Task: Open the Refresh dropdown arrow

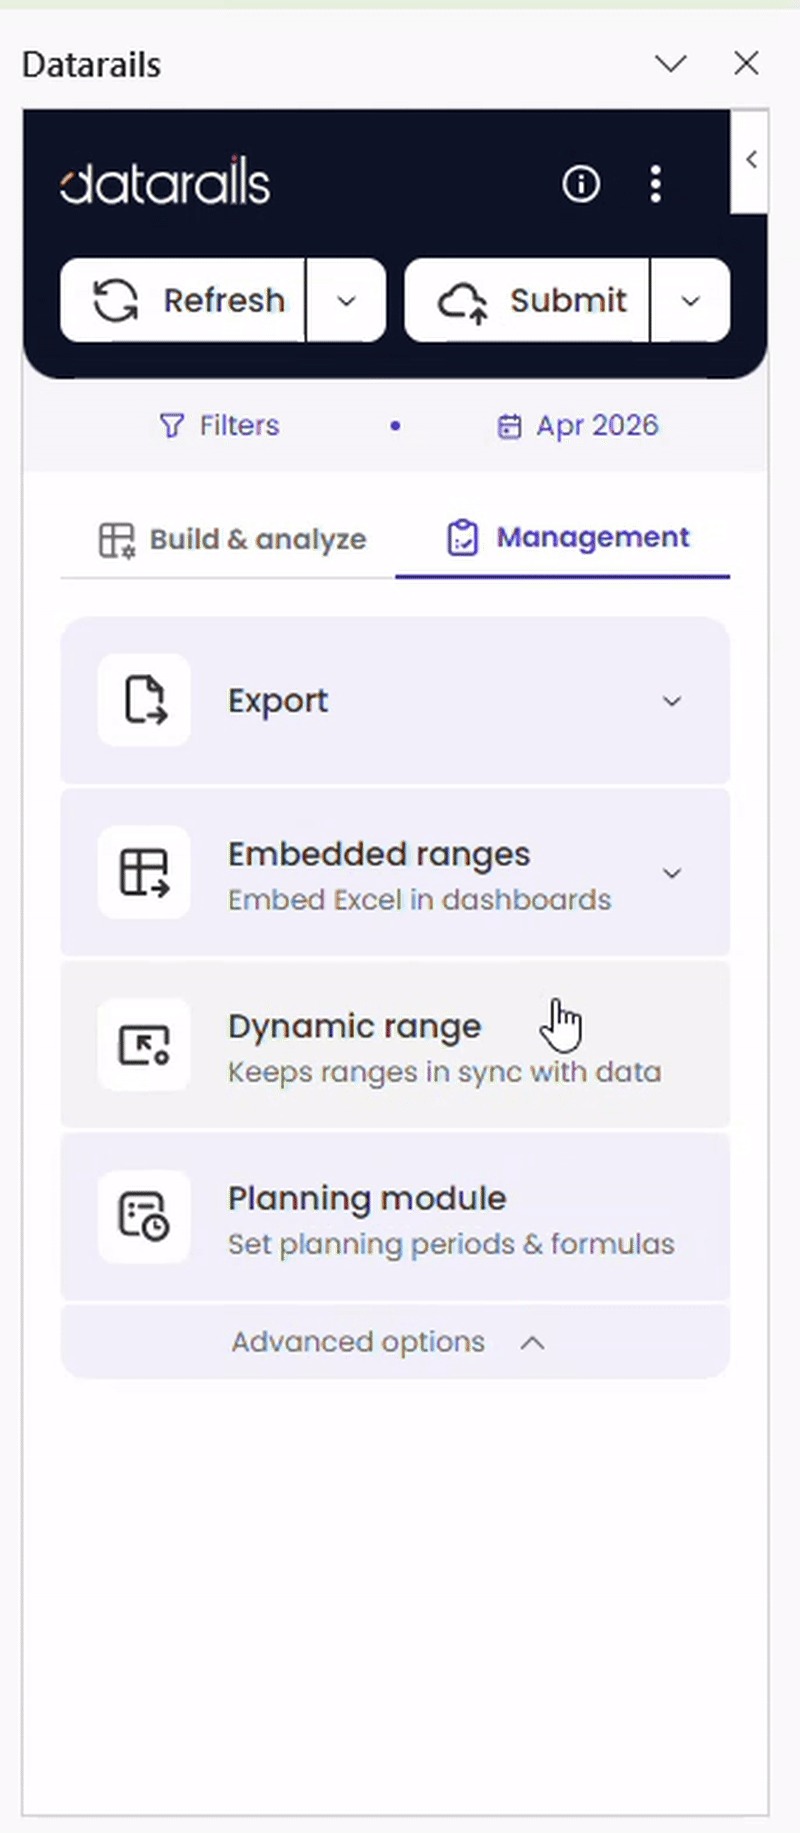Action: tap(346, 300)
